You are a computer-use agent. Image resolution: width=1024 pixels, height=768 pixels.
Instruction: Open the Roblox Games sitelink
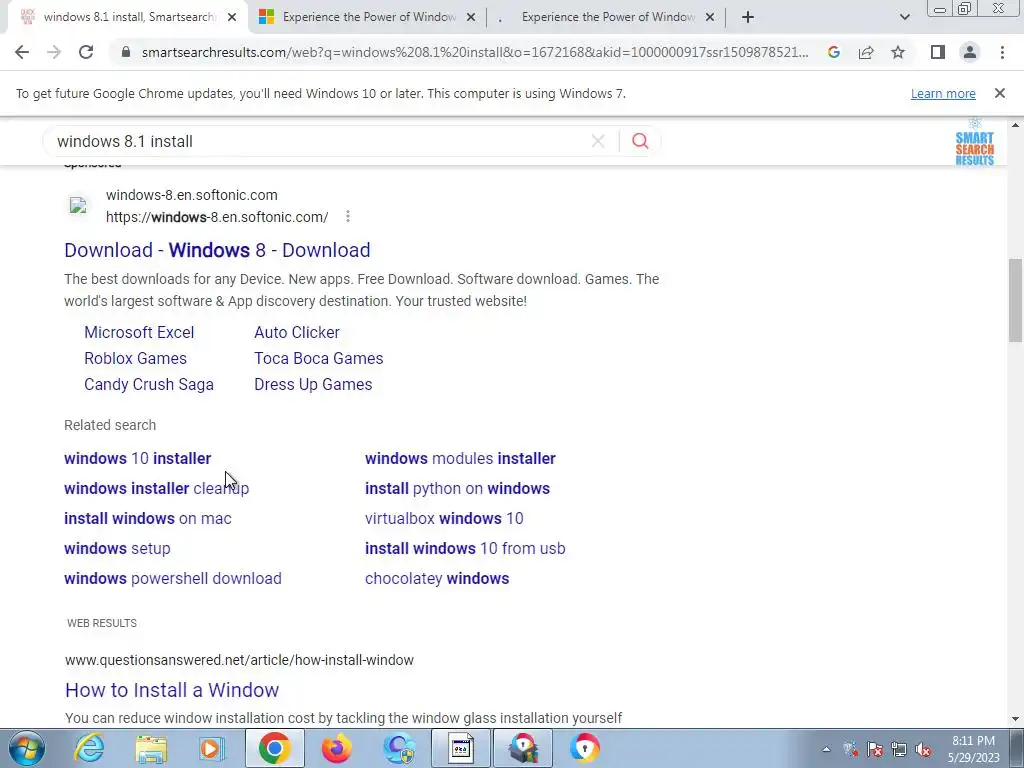[135, 359]
